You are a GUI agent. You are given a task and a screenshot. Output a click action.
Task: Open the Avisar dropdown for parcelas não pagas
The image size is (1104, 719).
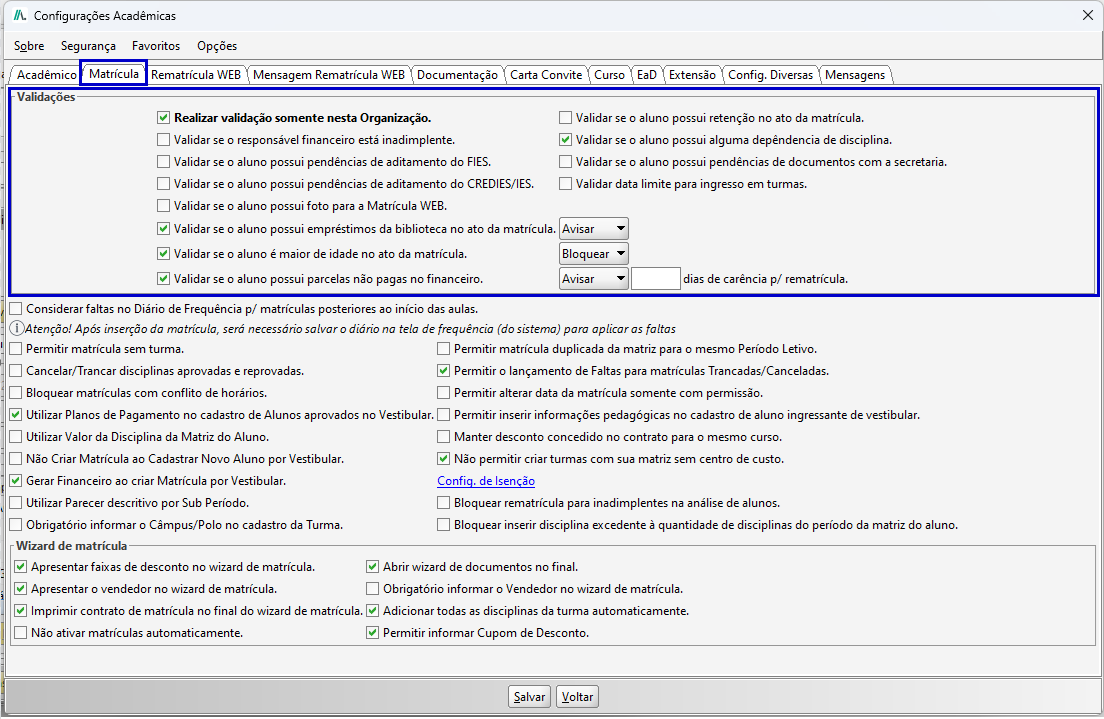594,279
